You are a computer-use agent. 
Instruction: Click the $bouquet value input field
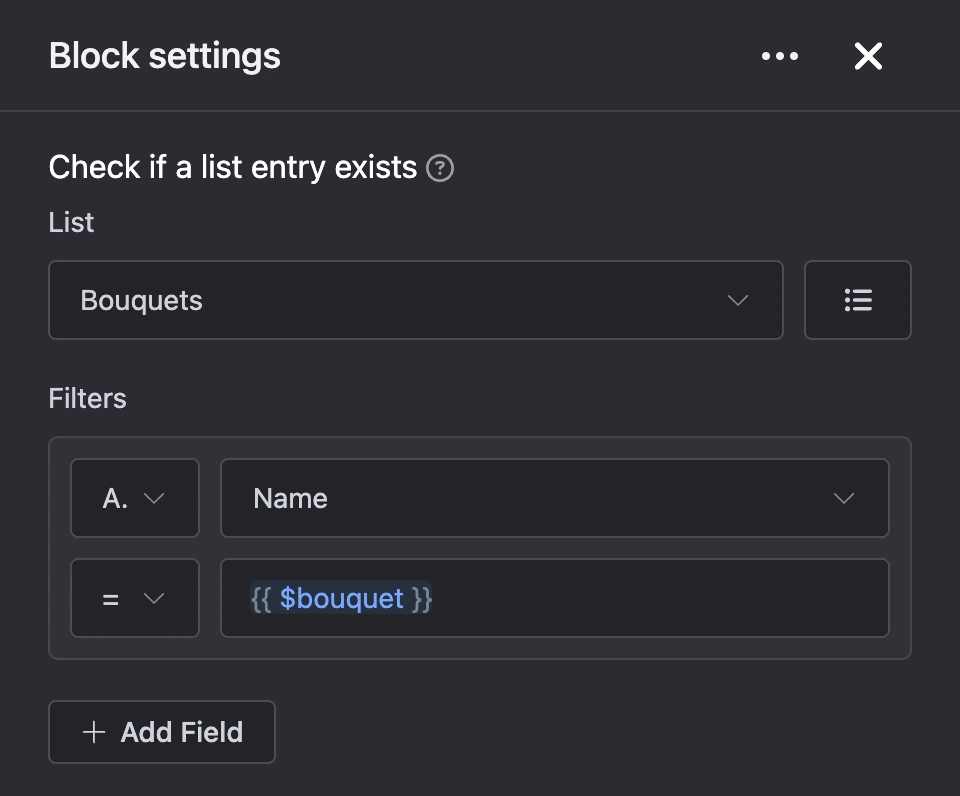tap(555, 598)
